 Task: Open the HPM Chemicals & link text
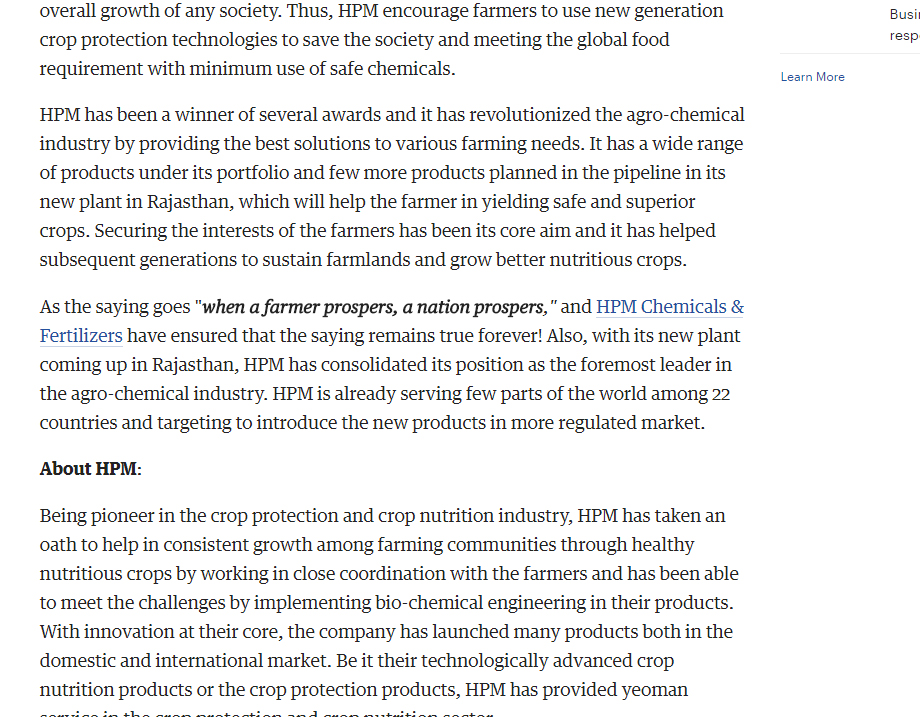tap(669, 307)
